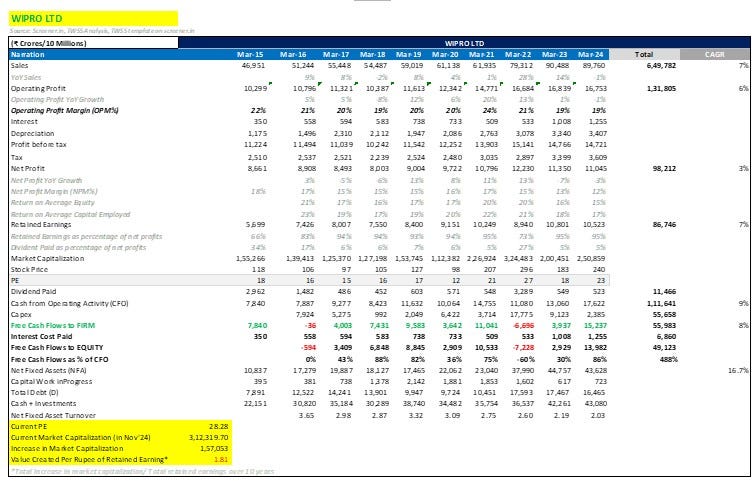Click PE value 27 for Mar-22
752x489 pixels.
tap(528, 280)
